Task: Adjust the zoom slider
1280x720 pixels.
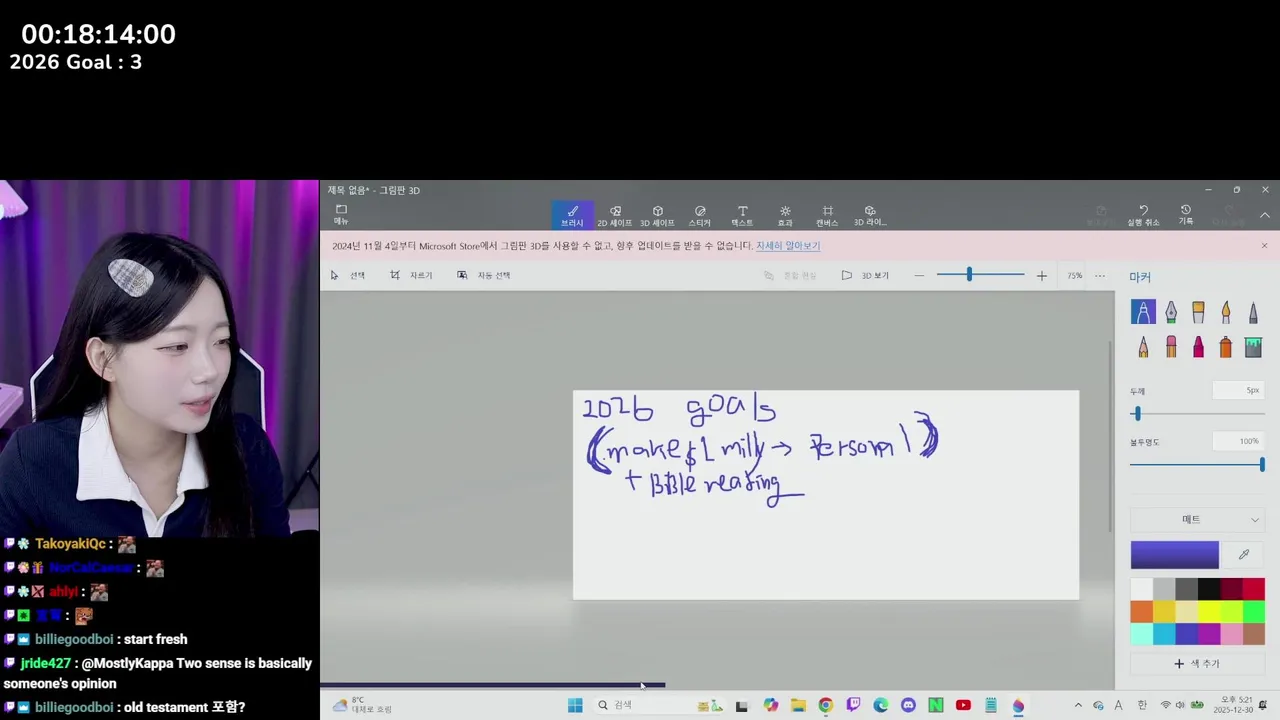Action: tap(980, 275)
